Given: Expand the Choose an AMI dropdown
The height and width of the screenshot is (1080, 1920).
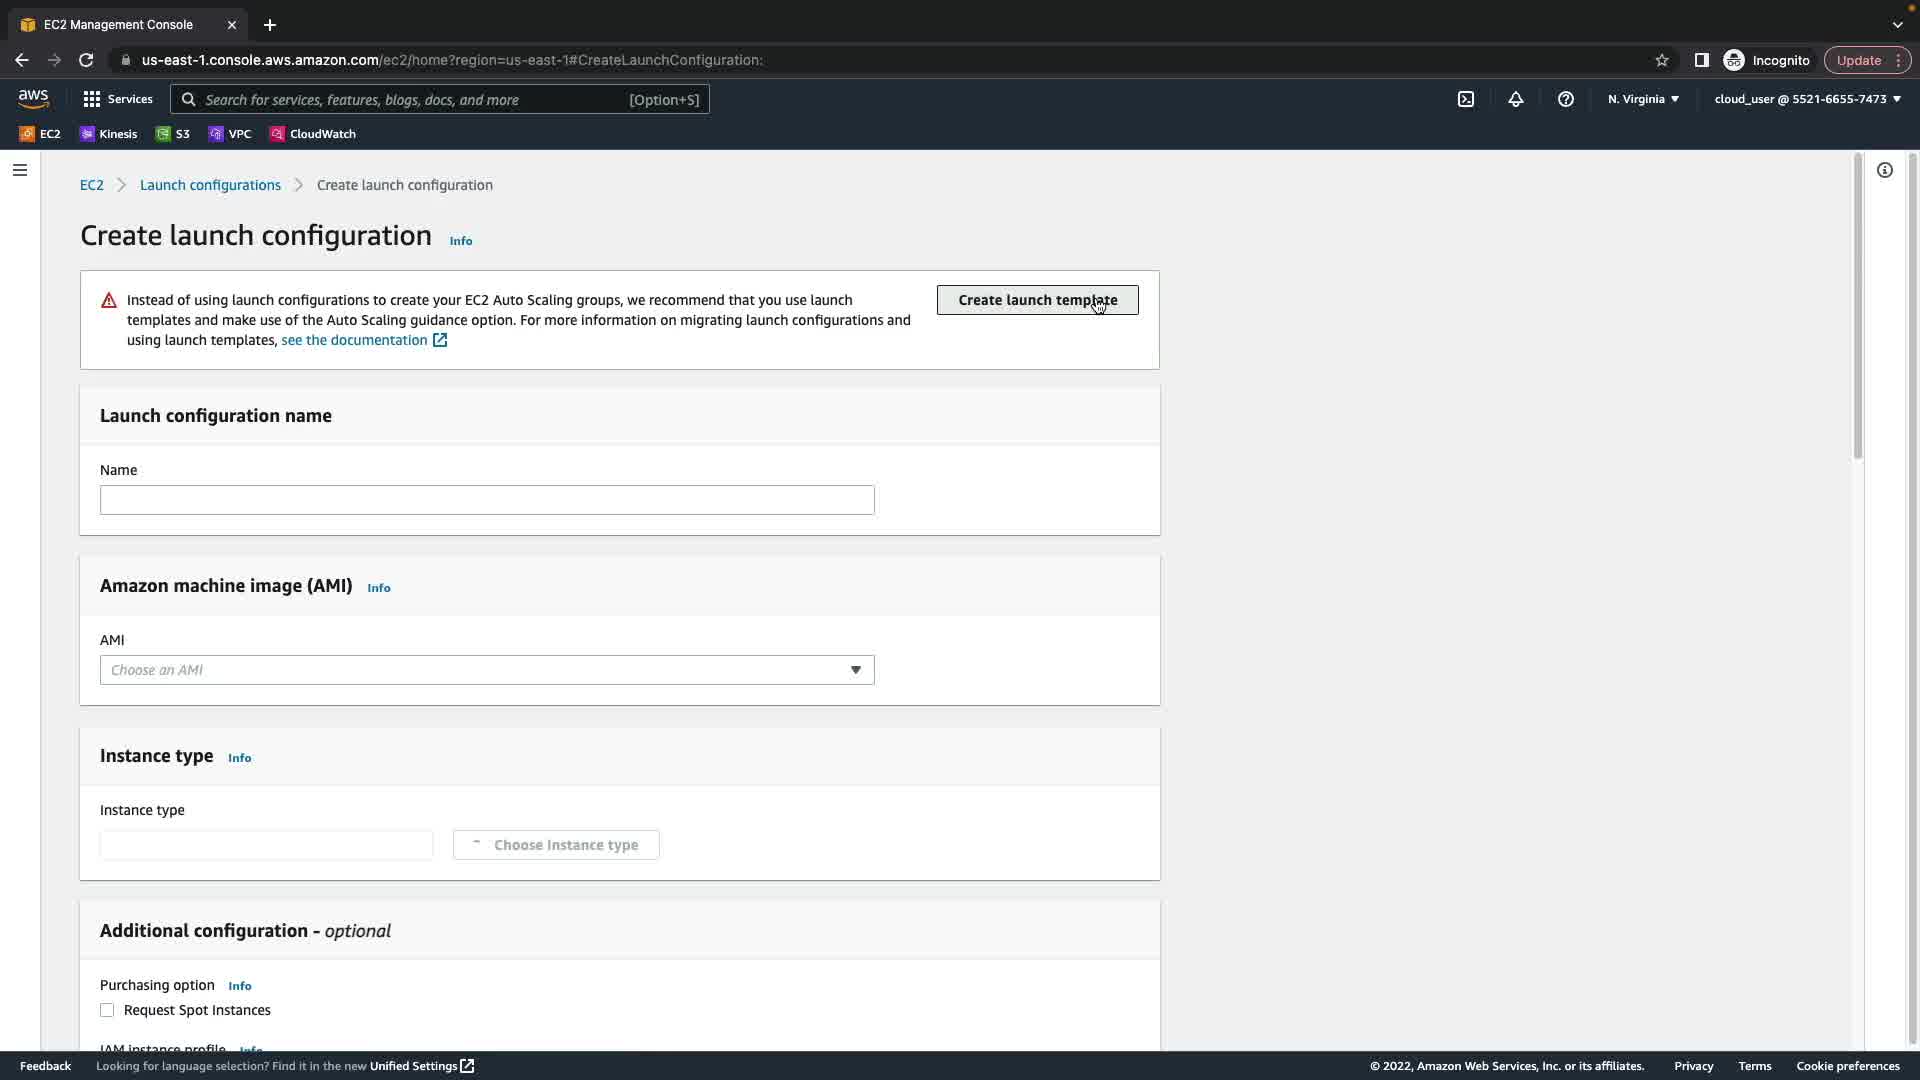Looking at the screenshot, I should tap(487, 670).
